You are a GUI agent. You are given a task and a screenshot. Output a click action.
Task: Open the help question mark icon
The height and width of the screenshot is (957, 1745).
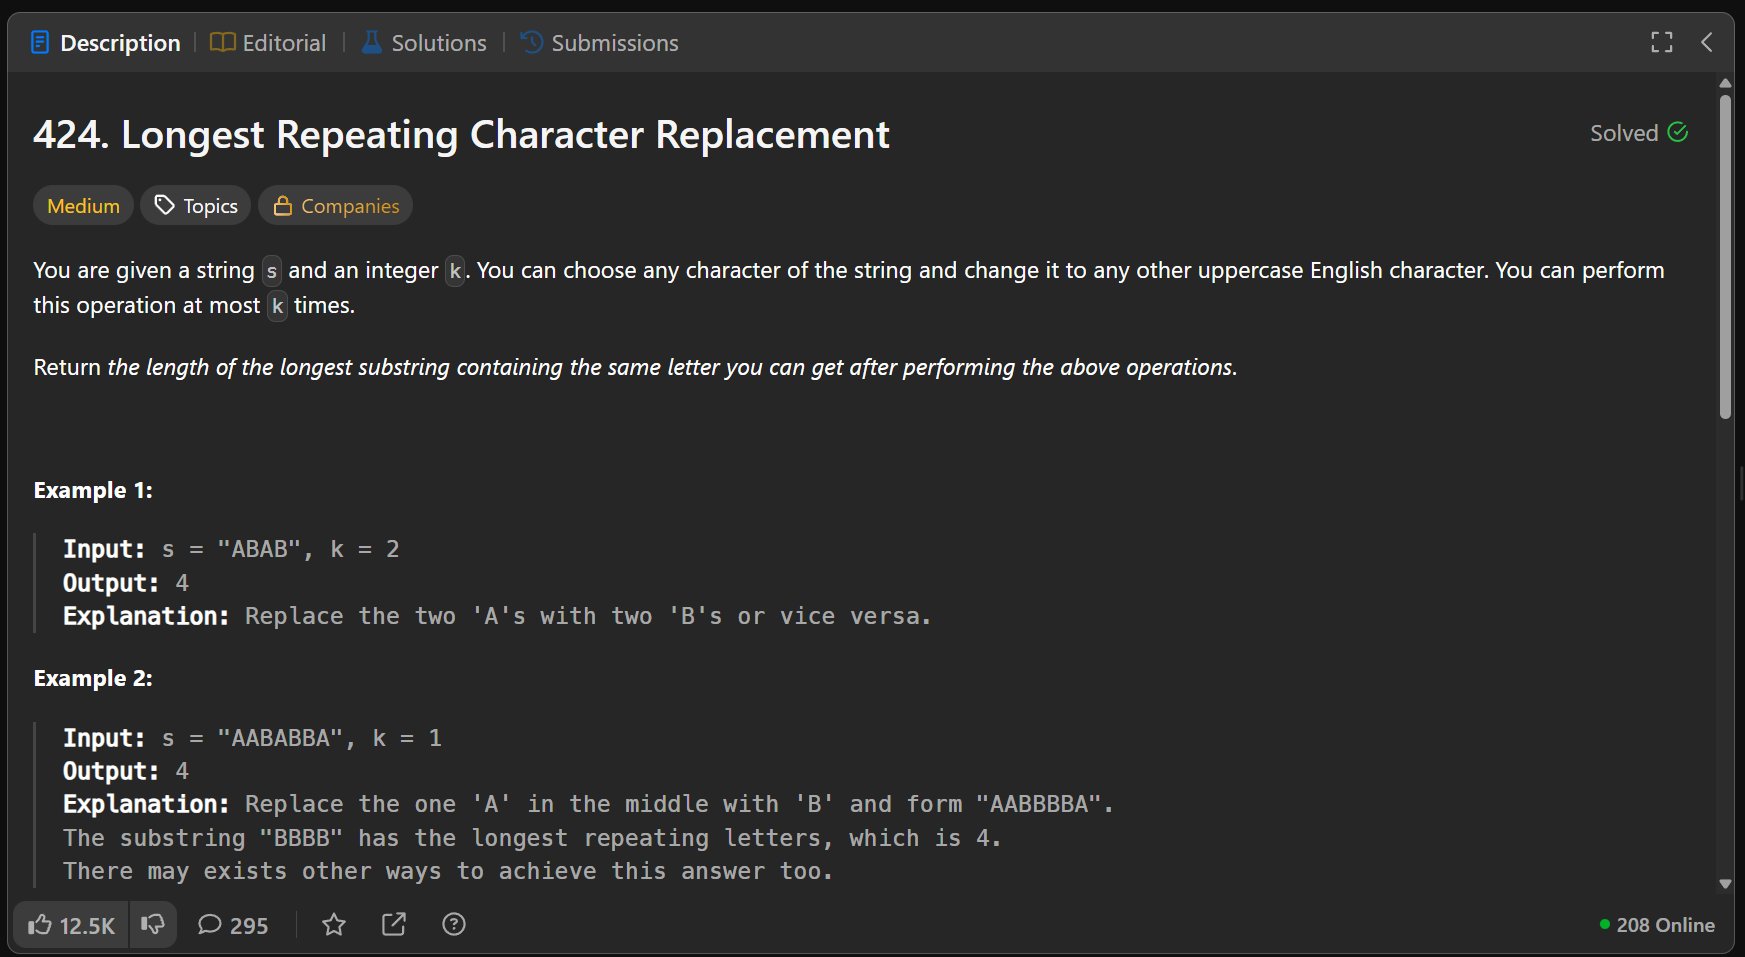coord(454,925)
